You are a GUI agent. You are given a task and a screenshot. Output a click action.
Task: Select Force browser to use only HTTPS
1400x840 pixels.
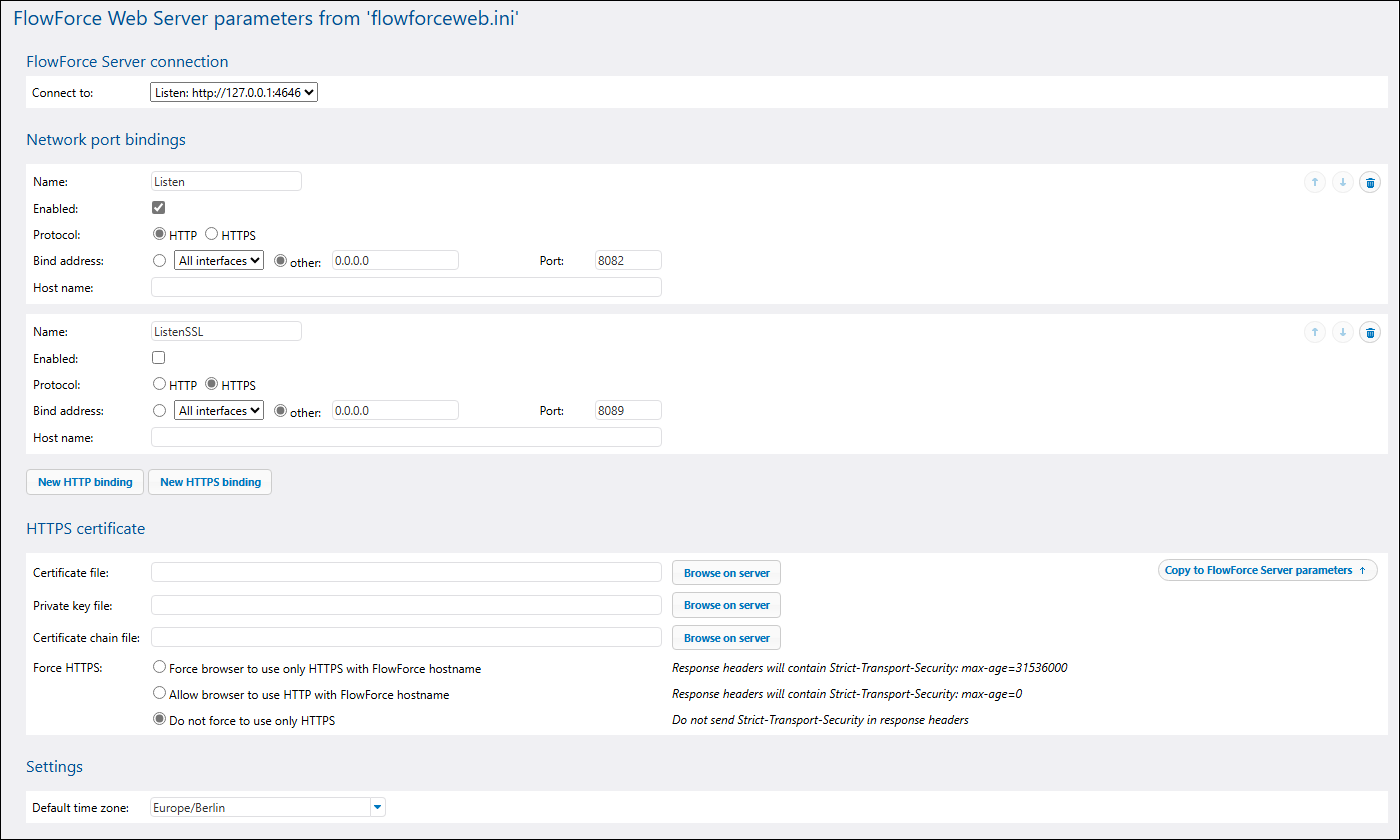click(159, 667)
